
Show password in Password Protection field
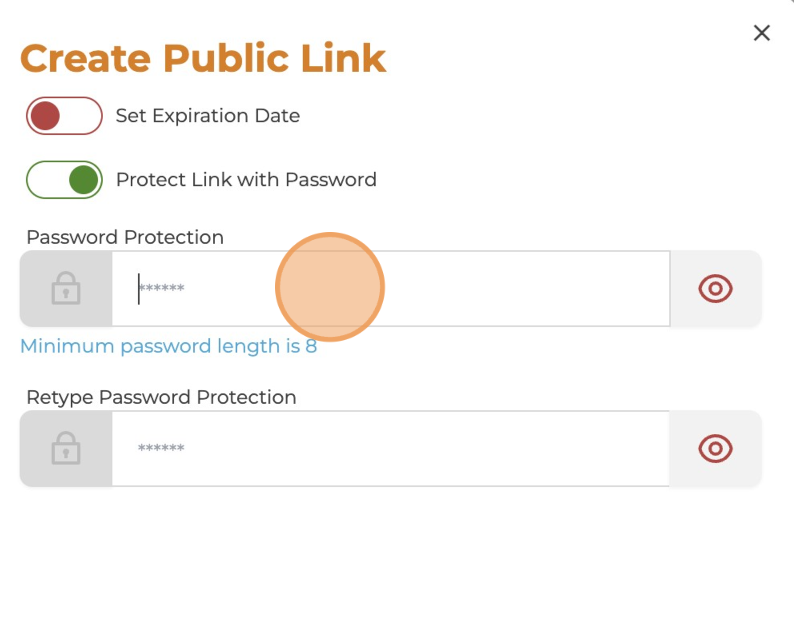click(x=715, y=289)
